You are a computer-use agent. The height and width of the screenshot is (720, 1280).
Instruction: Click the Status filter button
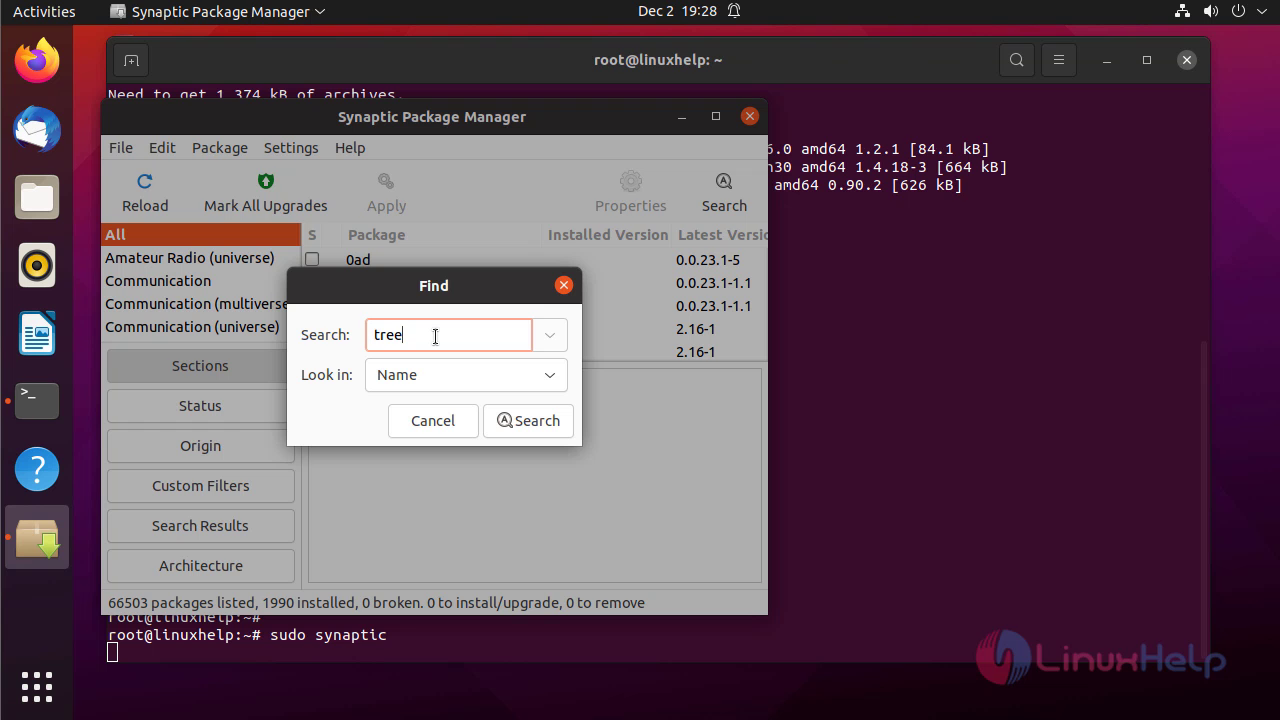(x=200, y=406)
